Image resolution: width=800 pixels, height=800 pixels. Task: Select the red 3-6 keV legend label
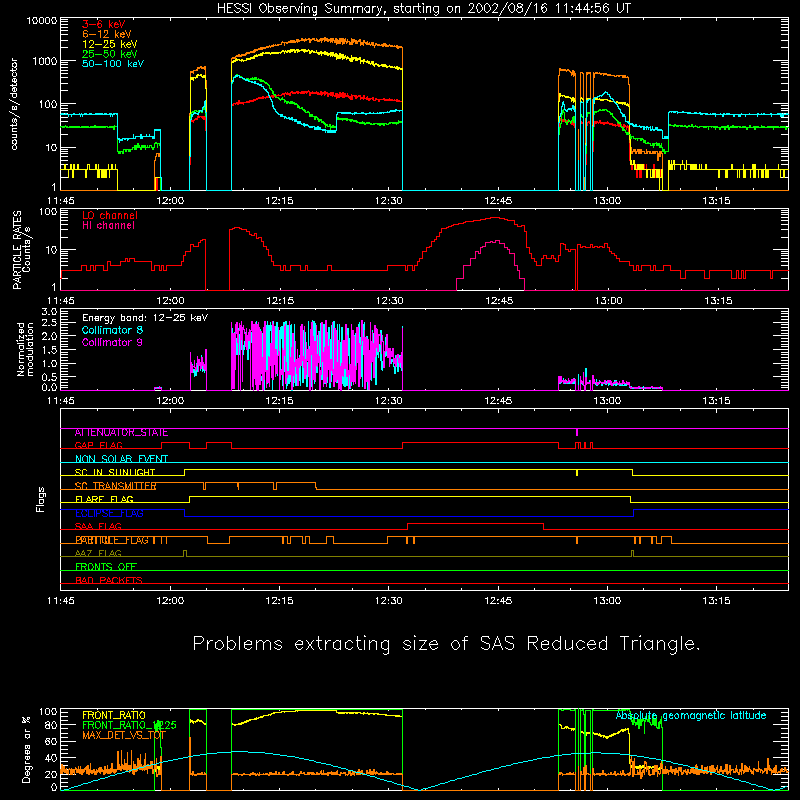(x=103, y=24)
